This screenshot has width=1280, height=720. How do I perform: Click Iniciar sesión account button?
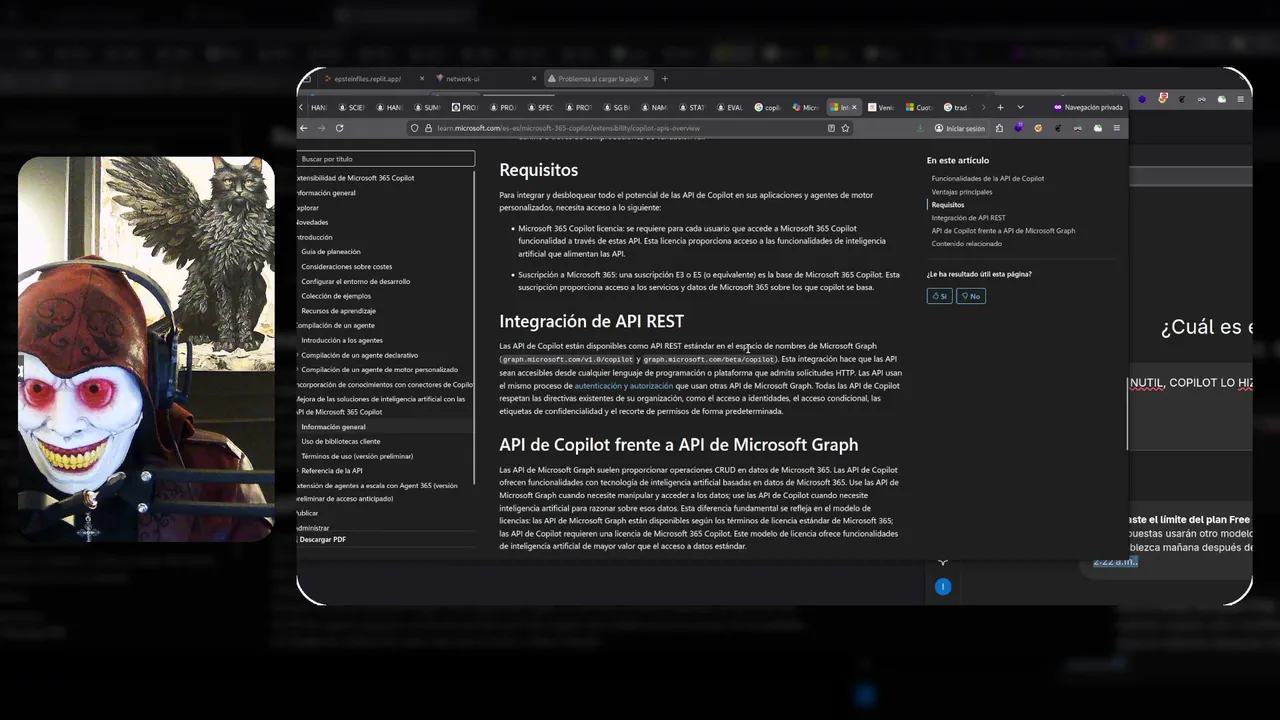coord(959,128)
